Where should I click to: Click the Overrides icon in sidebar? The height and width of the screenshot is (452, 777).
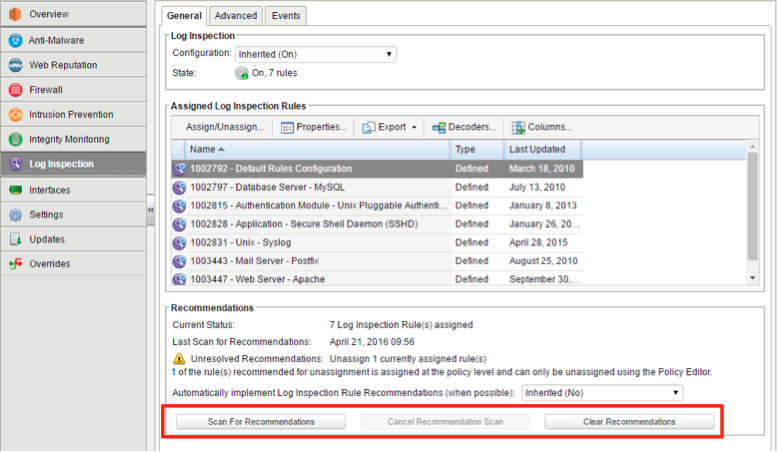pyautogui.click(x=15, y=264)
